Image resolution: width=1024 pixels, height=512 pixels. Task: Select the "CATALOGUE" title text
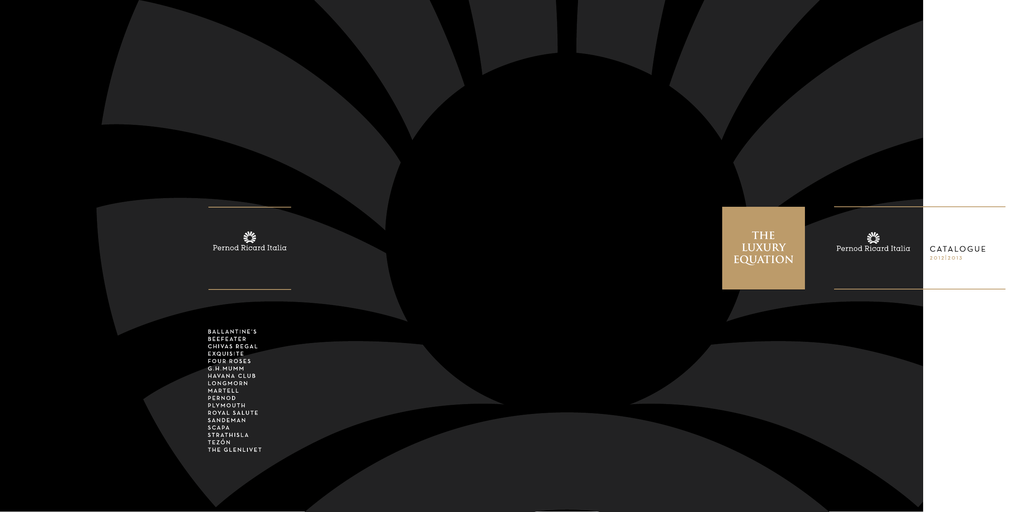click(957, 249)
